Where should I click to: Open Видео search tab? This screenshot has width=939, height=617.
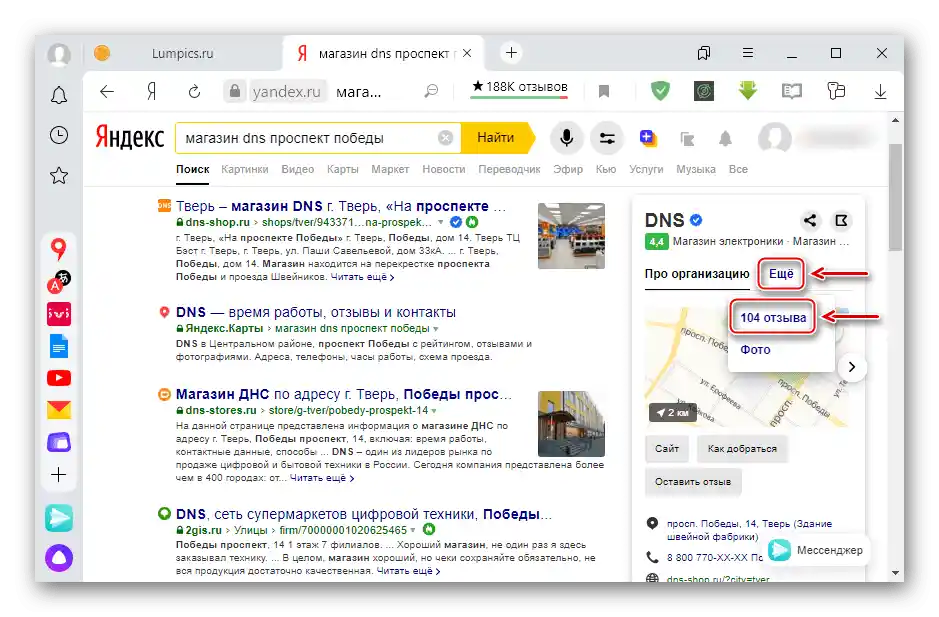click(298, 170)
